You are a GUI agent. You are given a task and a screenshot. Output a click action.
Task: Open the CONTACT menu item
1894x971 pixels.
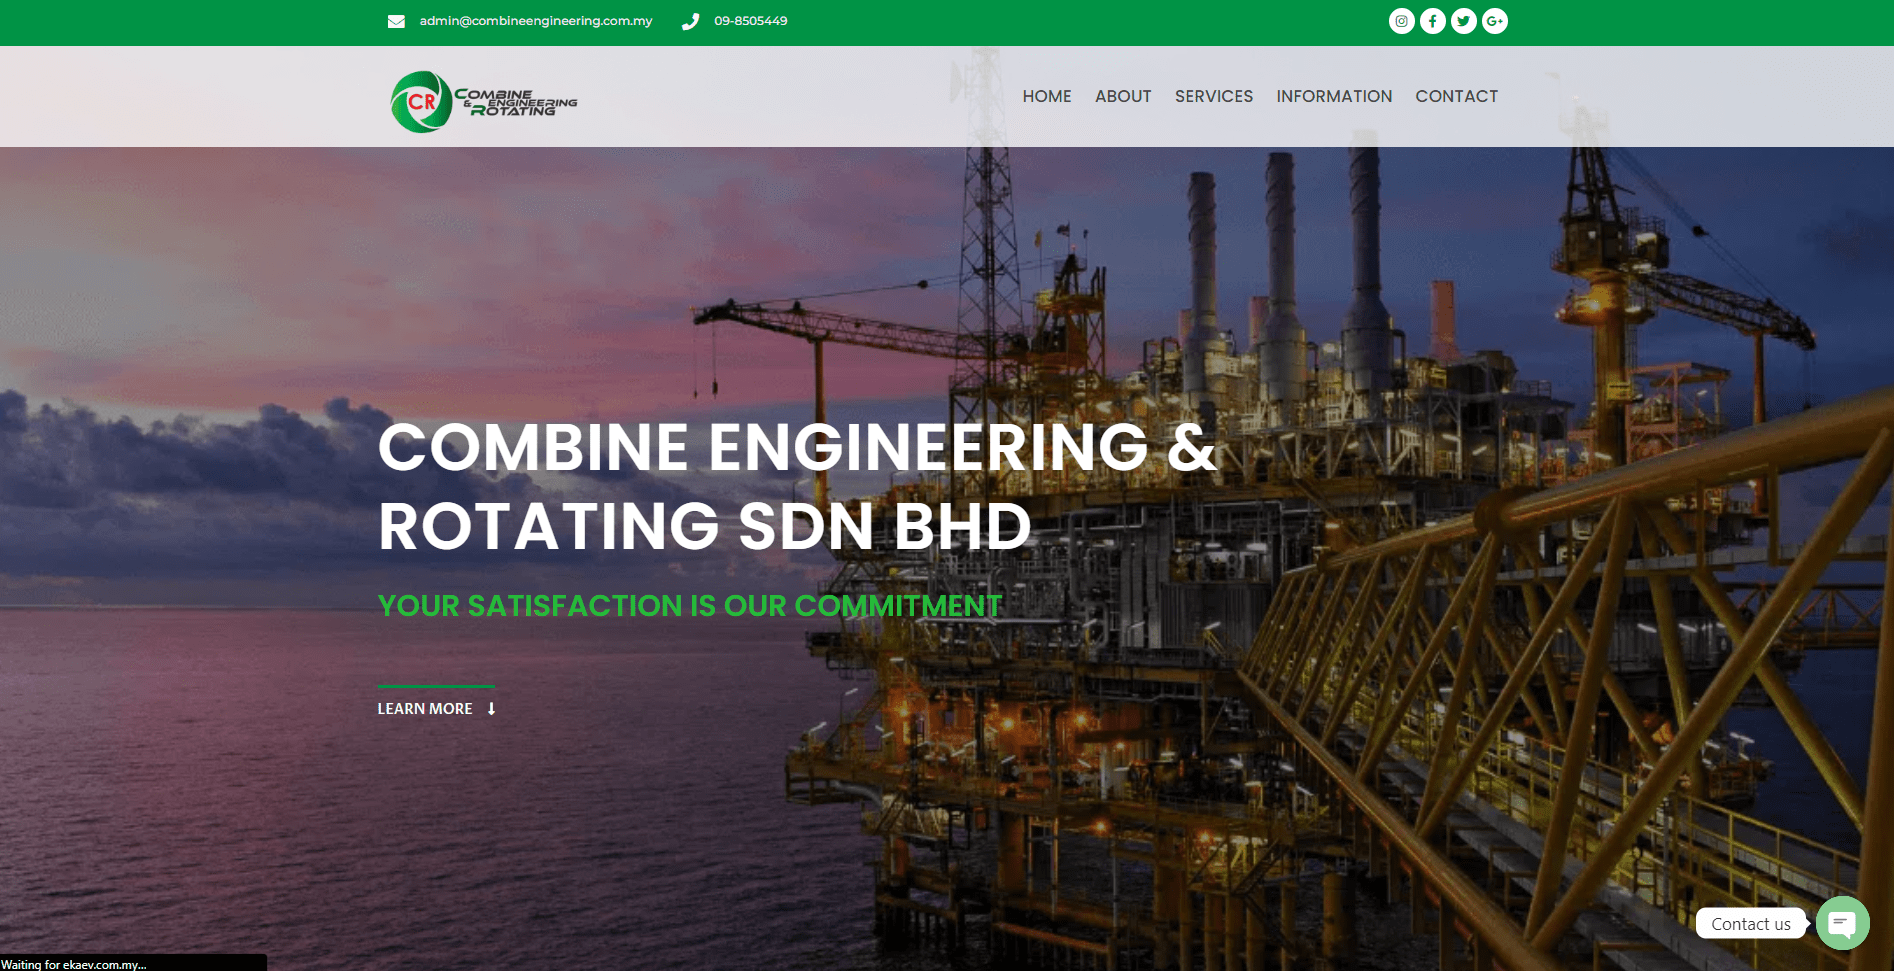(1456, 96)
